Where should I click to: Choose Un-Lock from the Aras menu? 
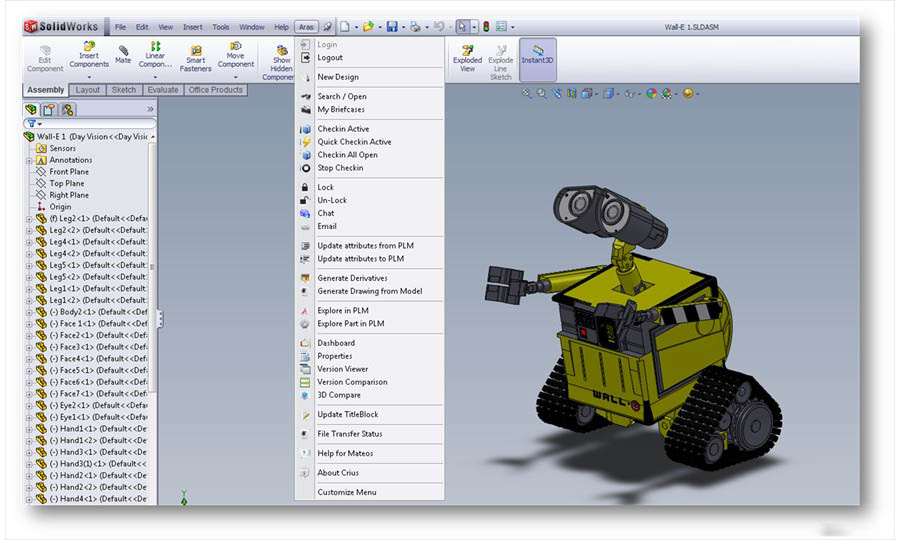click(x=331, y=200)
